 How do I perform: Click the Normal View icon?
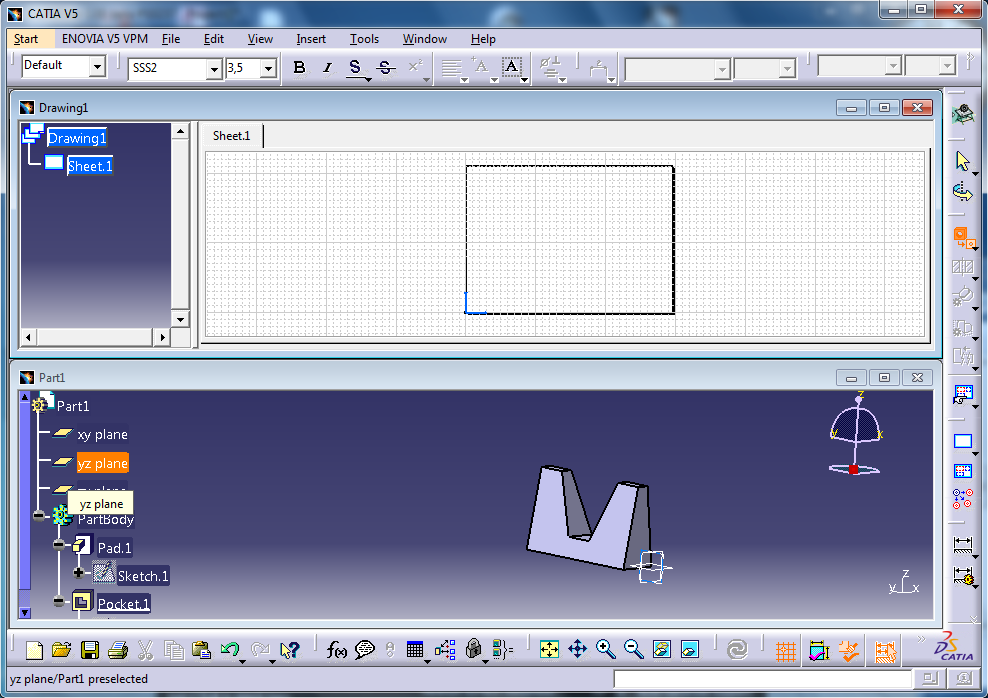click(x=662, y=649)
